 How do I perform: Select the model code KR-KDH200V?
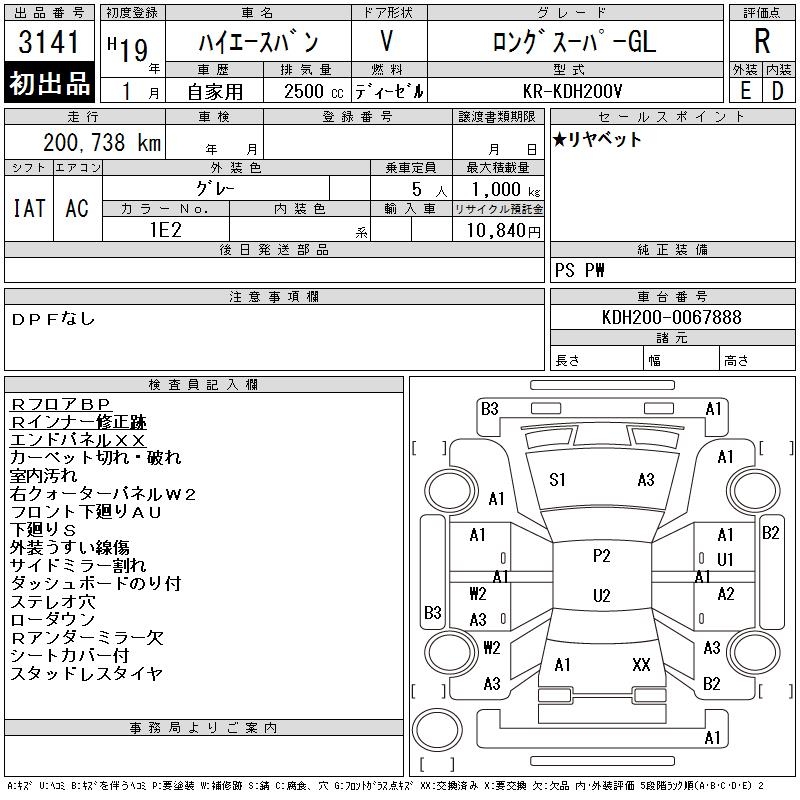tap(572, 91)
